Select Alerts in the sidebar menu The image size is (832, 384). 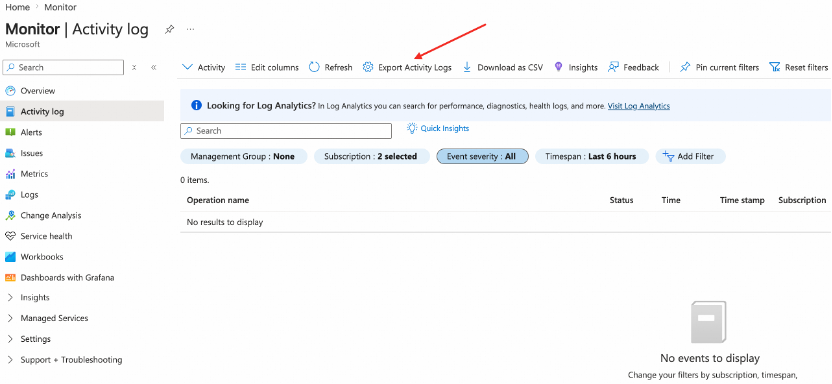pos(31,132)
